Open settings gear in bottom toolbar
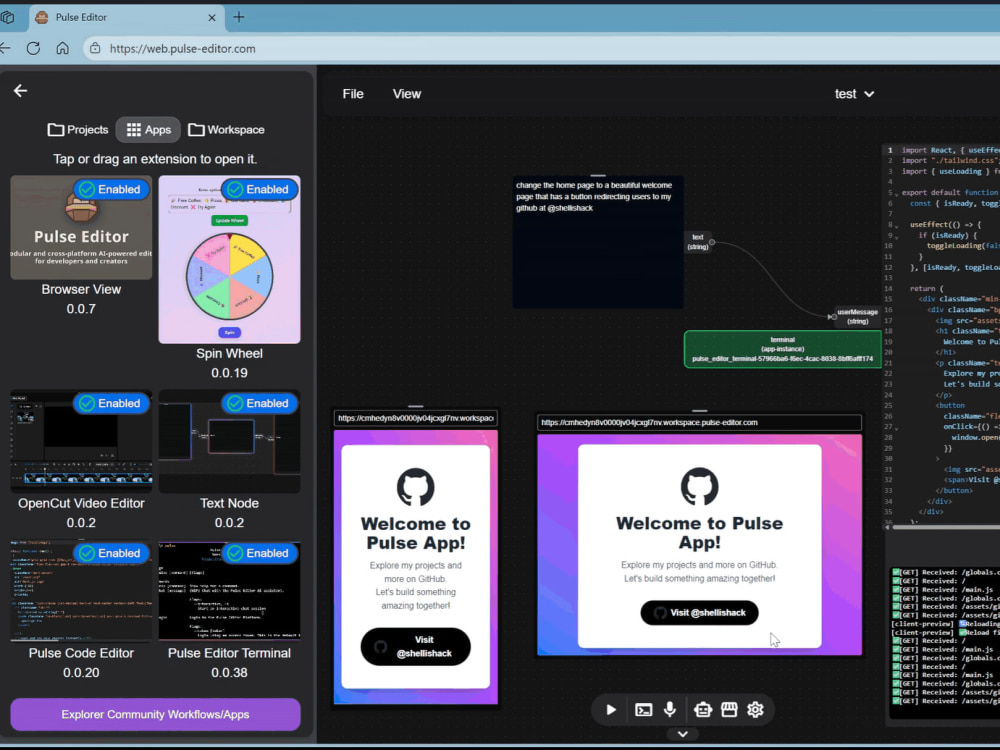Viewport: 1000px width, 750px height. pyautogui.click(x=756, y=710)
